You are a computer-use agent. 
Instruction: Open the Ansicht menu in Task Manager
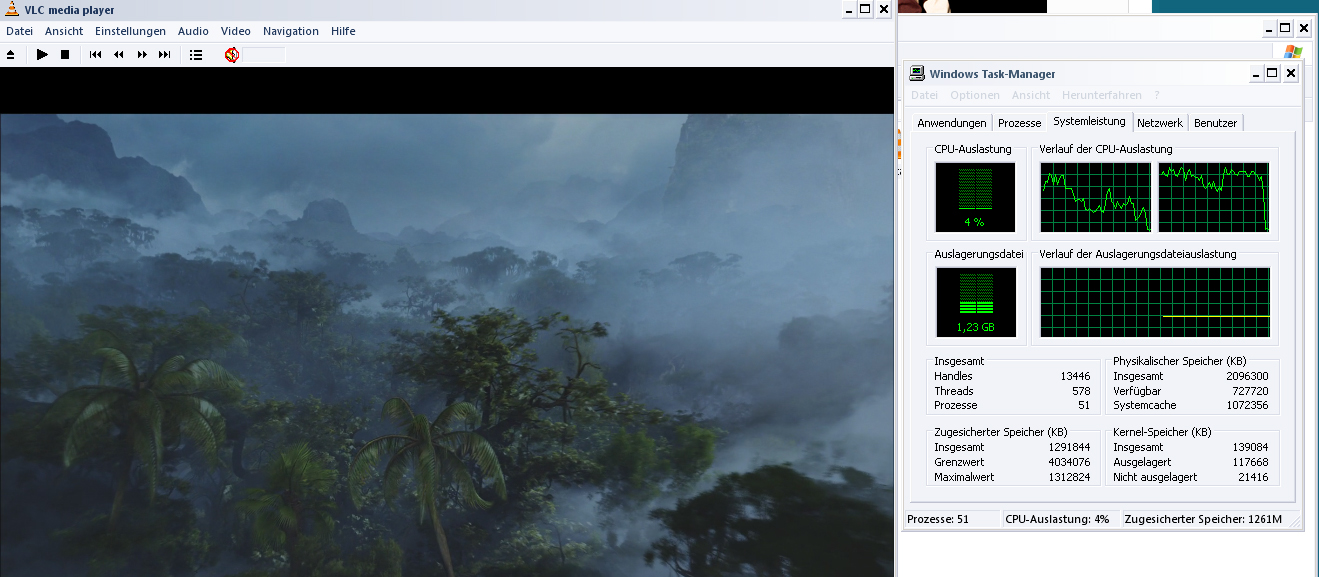(x=1031, y=95)
